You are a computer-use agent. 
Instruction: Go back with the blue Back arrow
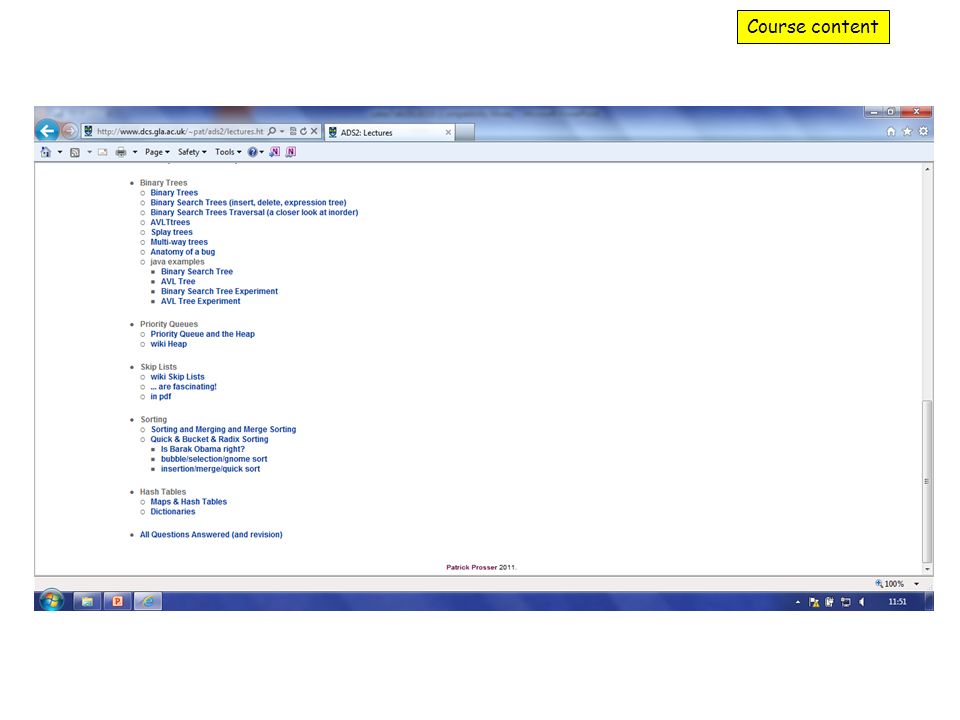click(47, 130)
